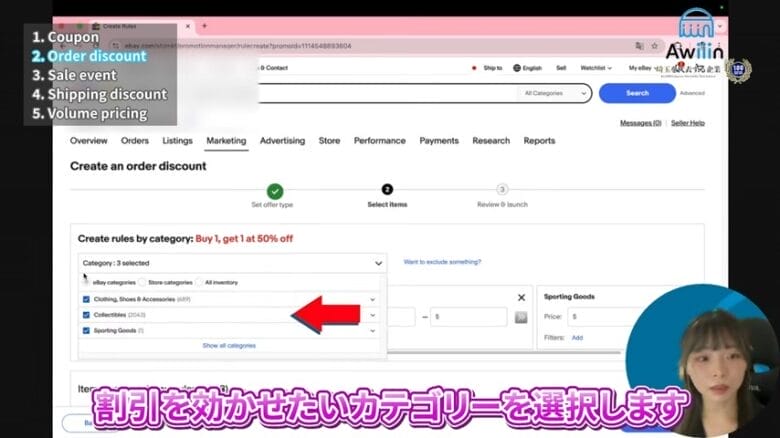Click the Ship to option
This screenshot has height=438, width=780.
[492, 68]
